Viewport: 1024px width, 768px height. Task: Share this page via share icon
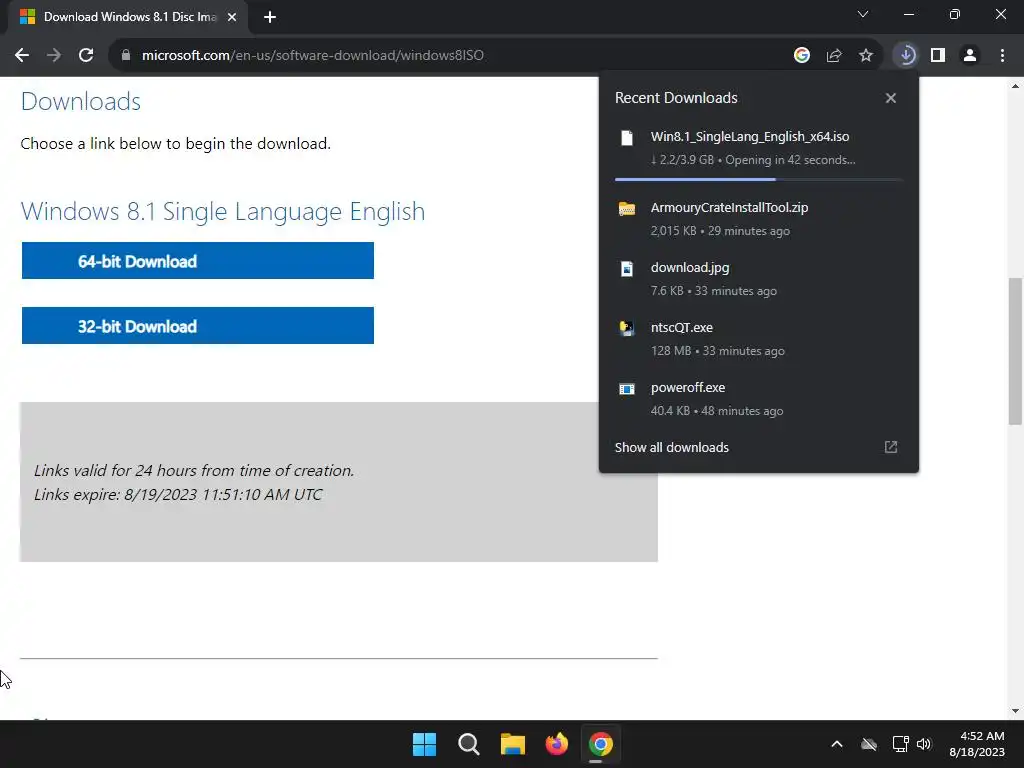834,56
